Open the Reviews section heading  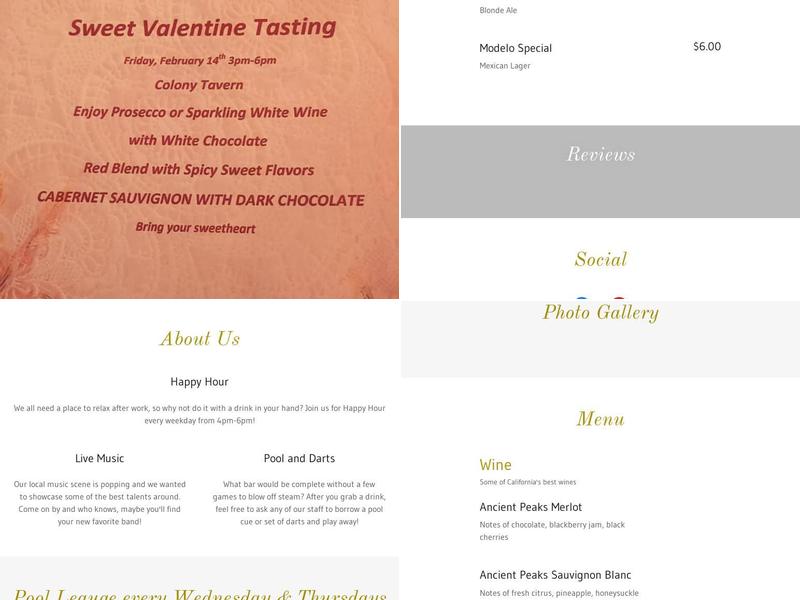601,154
